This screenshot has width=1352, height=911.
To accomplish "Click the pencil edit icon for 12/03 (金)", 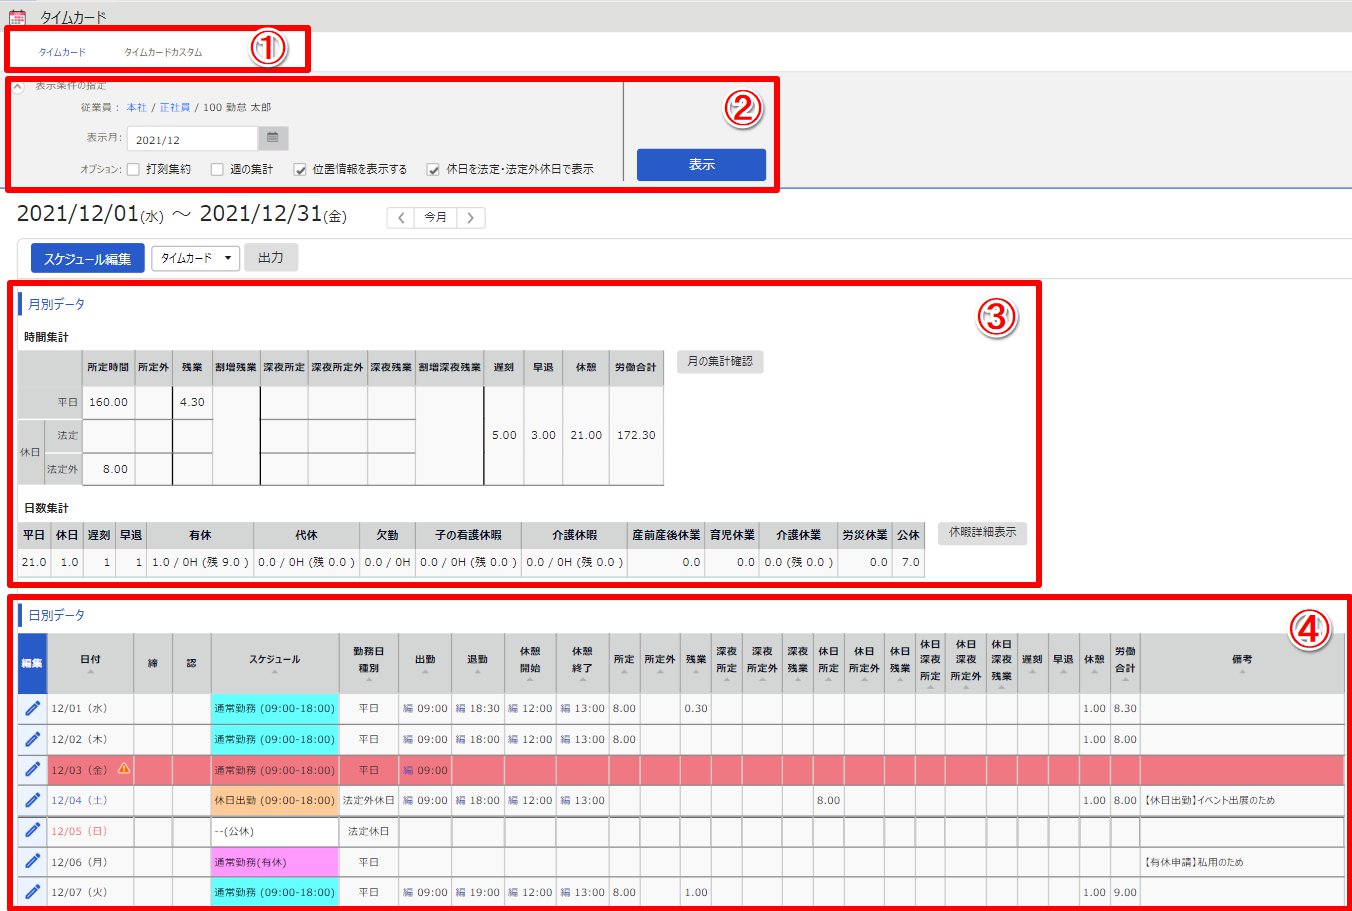I will click(x=32, y=770).
